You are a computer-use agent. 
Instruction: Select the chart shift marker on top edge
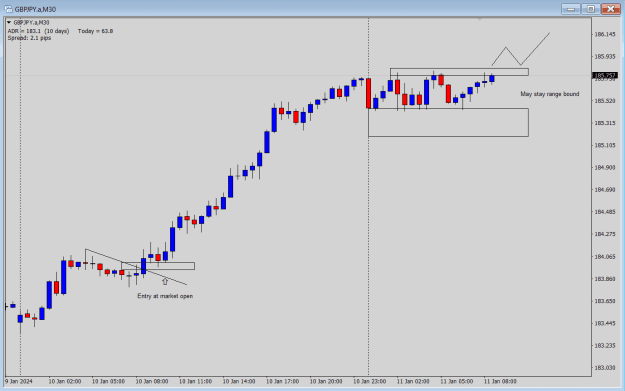[480, 18]
